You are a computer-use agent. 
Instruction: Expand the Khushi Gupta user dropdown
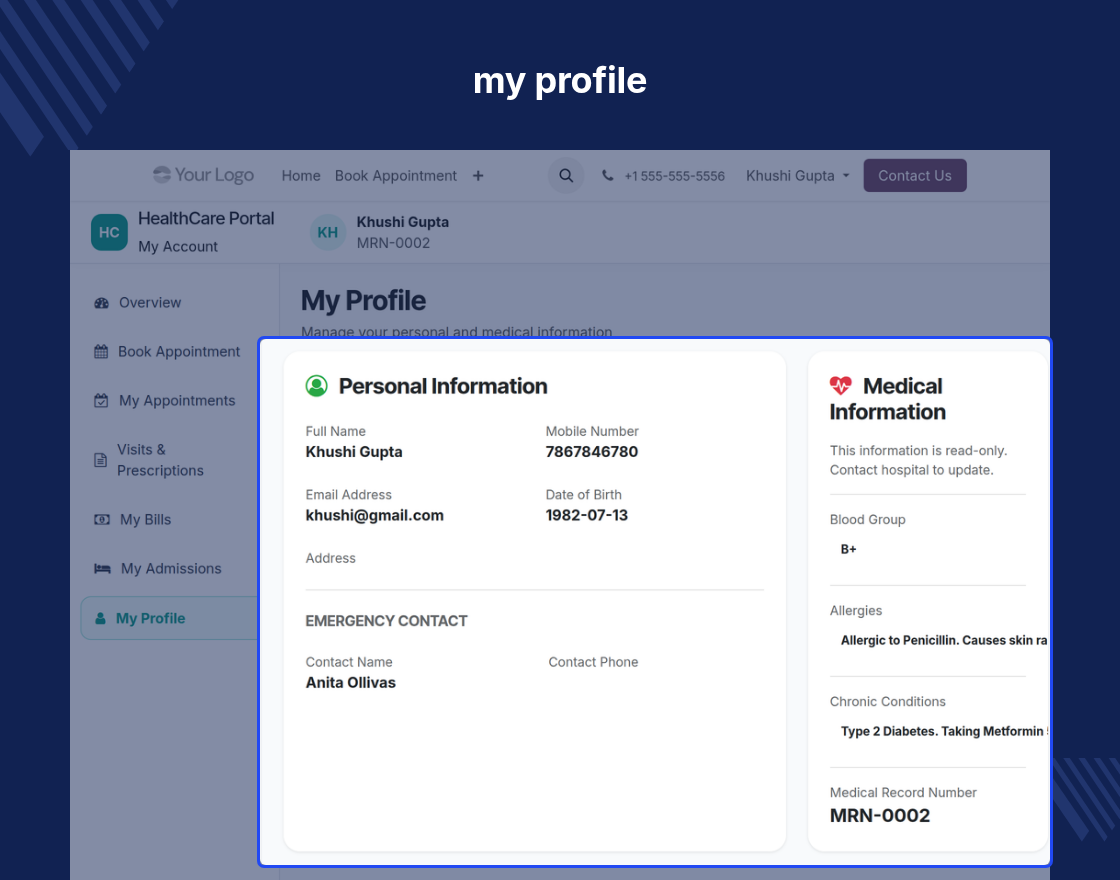pyautogui.click(x=797, y=176)
